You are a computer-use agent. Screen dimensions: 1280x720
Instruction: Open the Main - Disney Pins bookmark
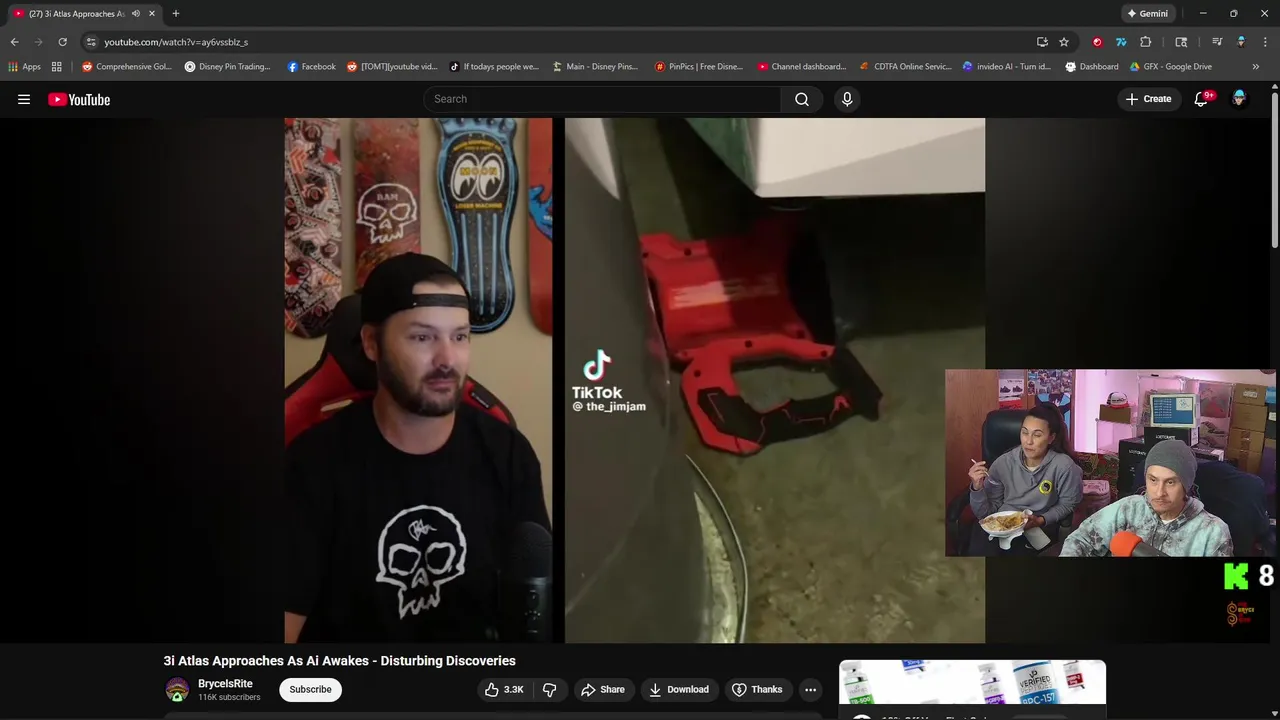click(x=595, y=67)
